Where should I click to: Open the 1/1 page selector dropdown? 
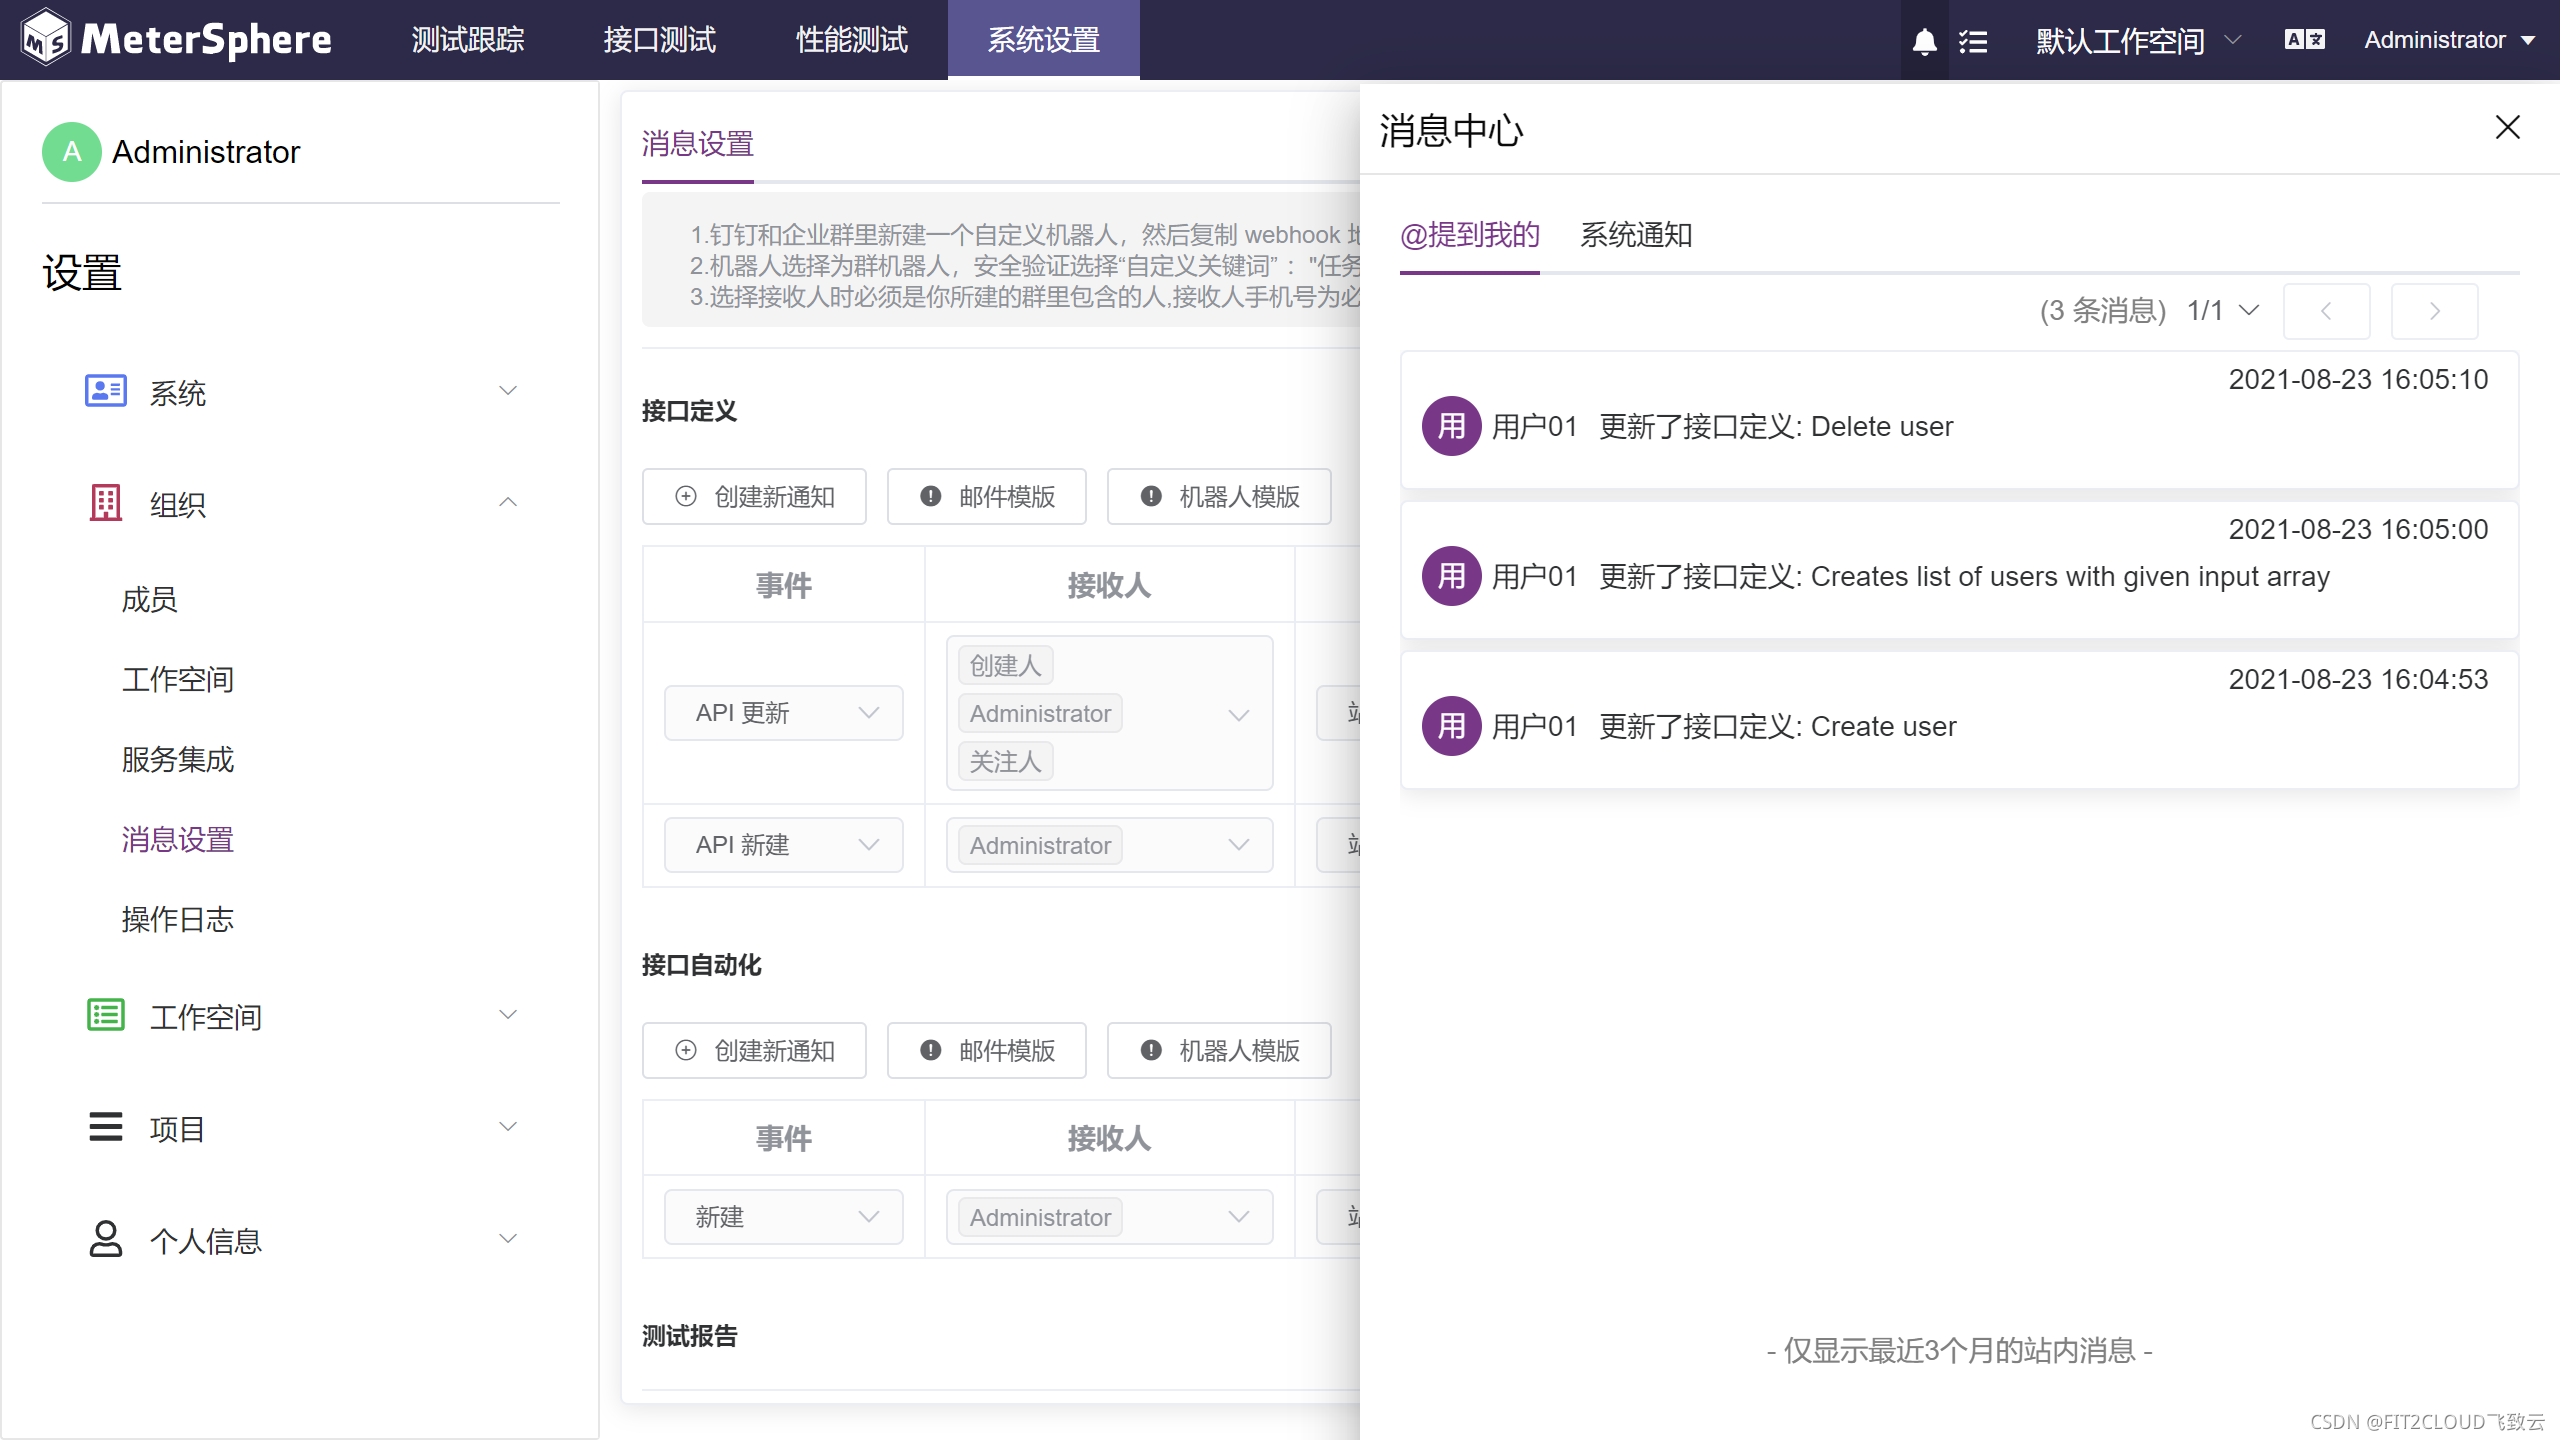(x=2222, y=311)
